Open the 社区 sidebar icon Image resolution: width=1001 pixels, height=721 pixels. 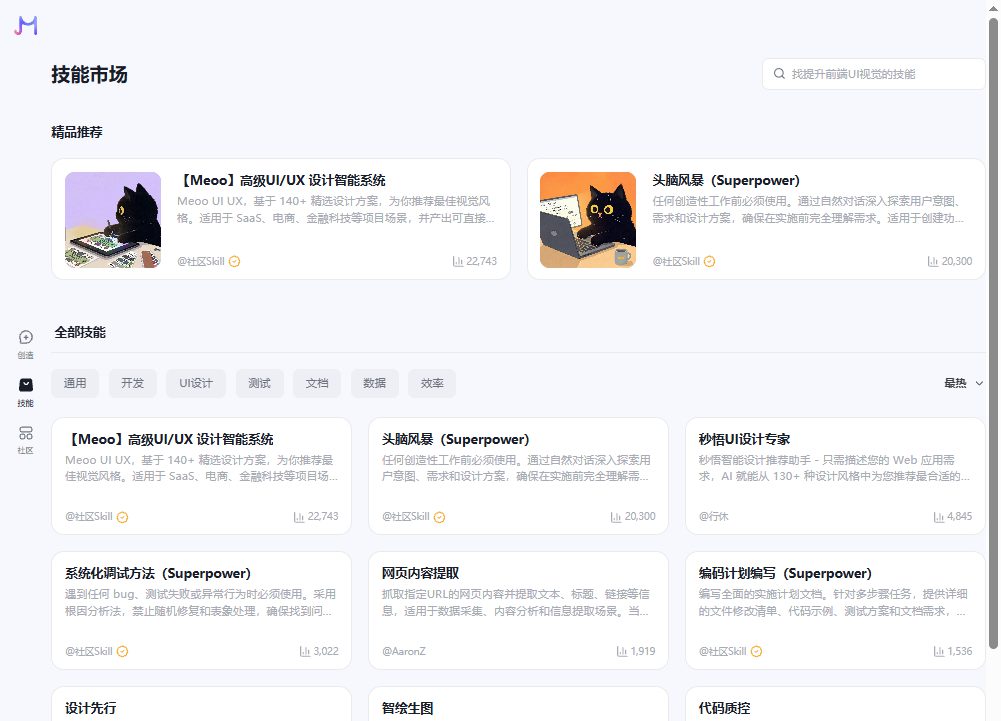tap(26, 440)
